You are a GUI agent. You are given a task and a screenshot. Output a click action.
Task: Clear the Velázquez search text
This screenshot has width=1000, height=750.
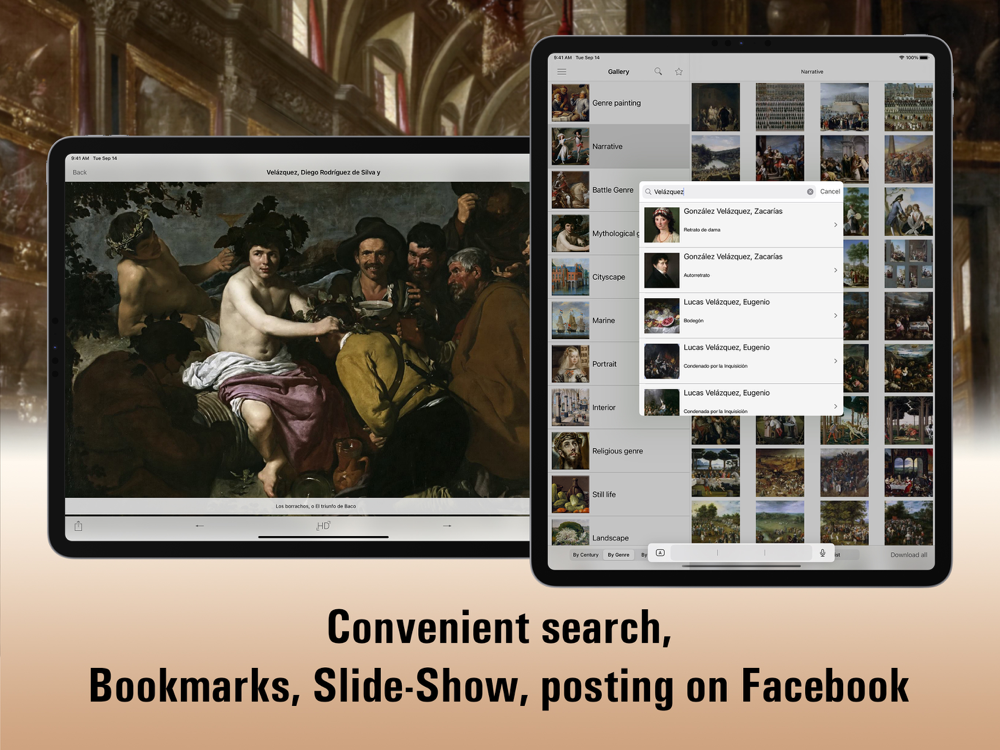(x=810, y=191)
